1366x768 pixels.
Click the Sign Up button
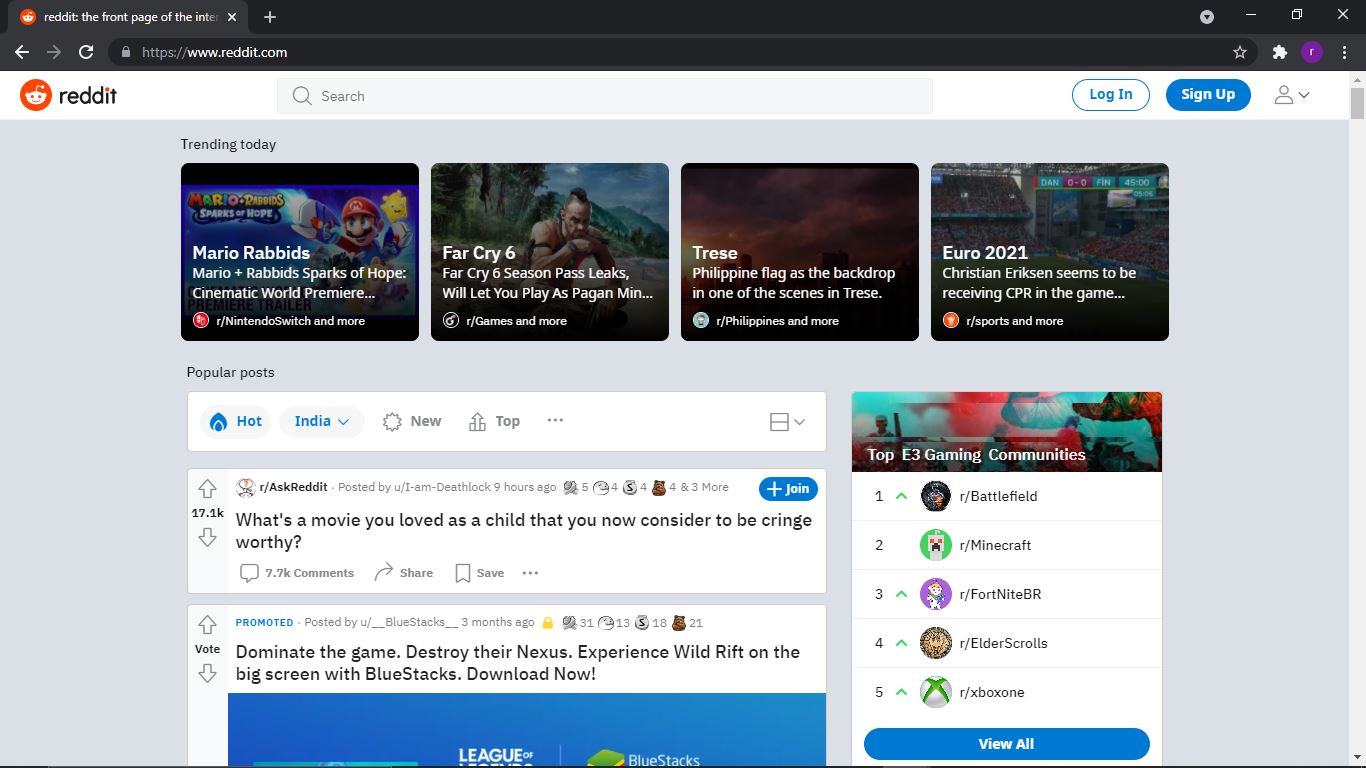click(x=1208, y=94)
